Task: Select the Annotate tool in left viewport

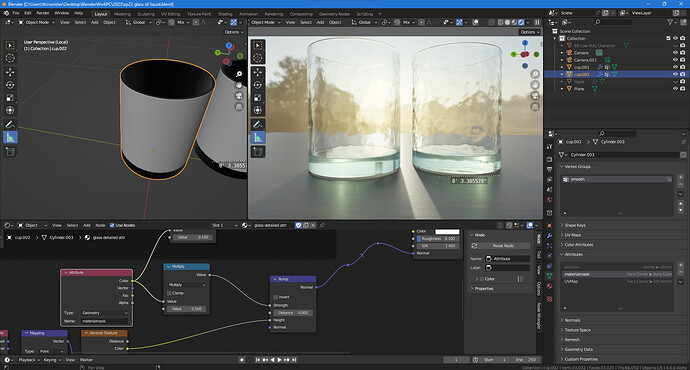Action: pyautogui.click(x=10, y=125)
